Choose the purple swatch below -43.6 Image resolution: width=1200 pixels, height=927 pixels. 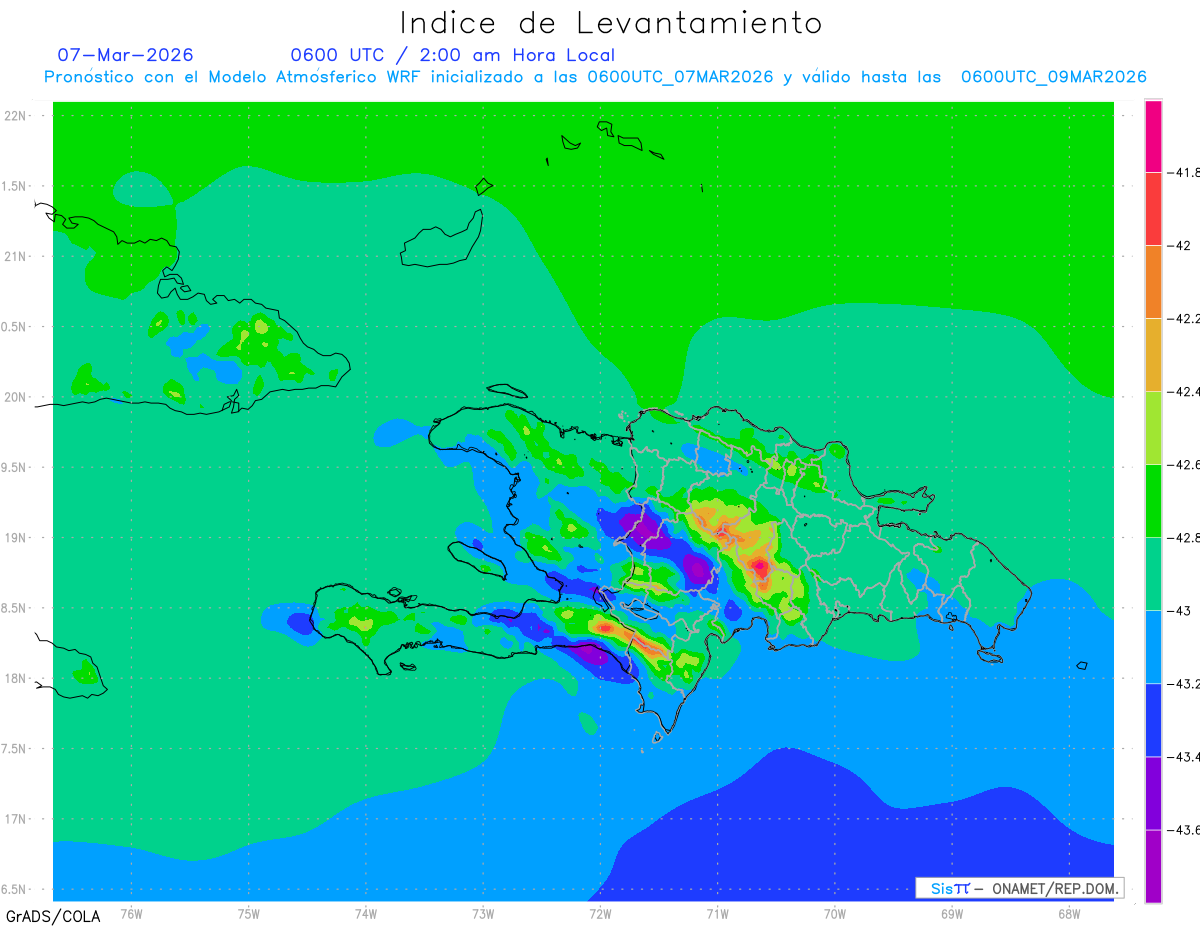click(1153, 865)
